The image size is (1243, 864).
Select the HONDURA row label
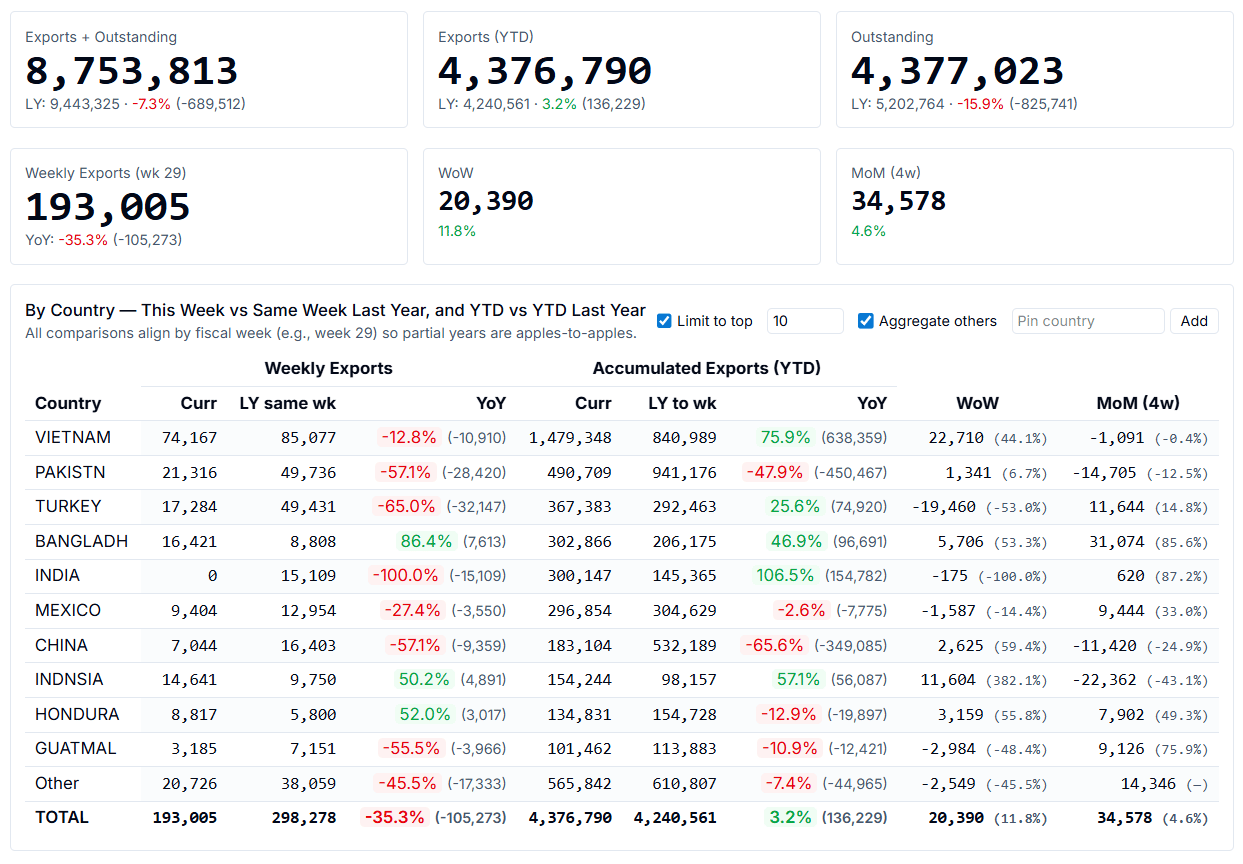tap(77, 714)
